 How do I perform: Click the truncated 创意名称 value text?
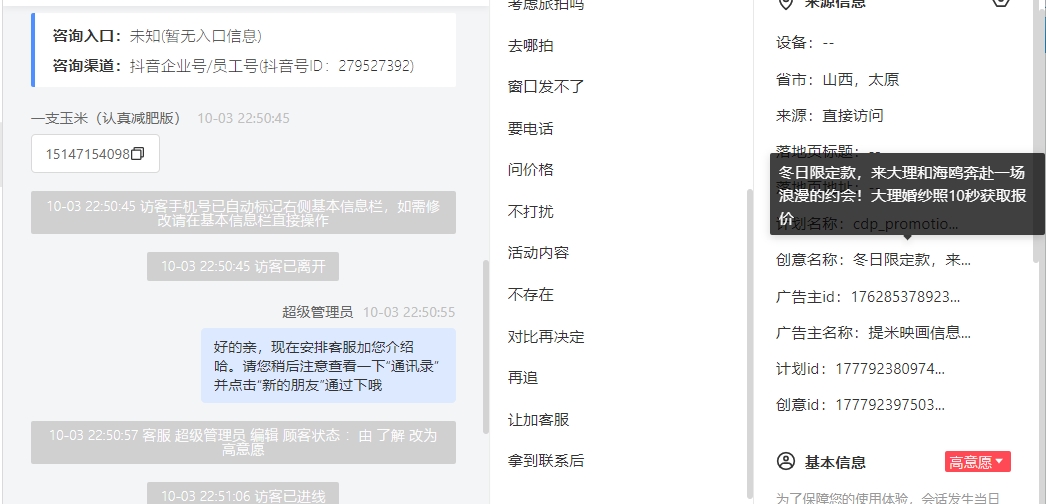point(912,260)
